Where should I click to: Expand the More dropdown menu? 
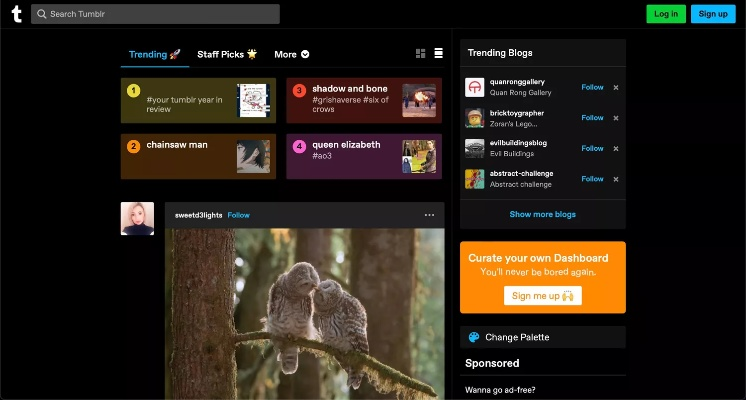[x=291, y=54]
